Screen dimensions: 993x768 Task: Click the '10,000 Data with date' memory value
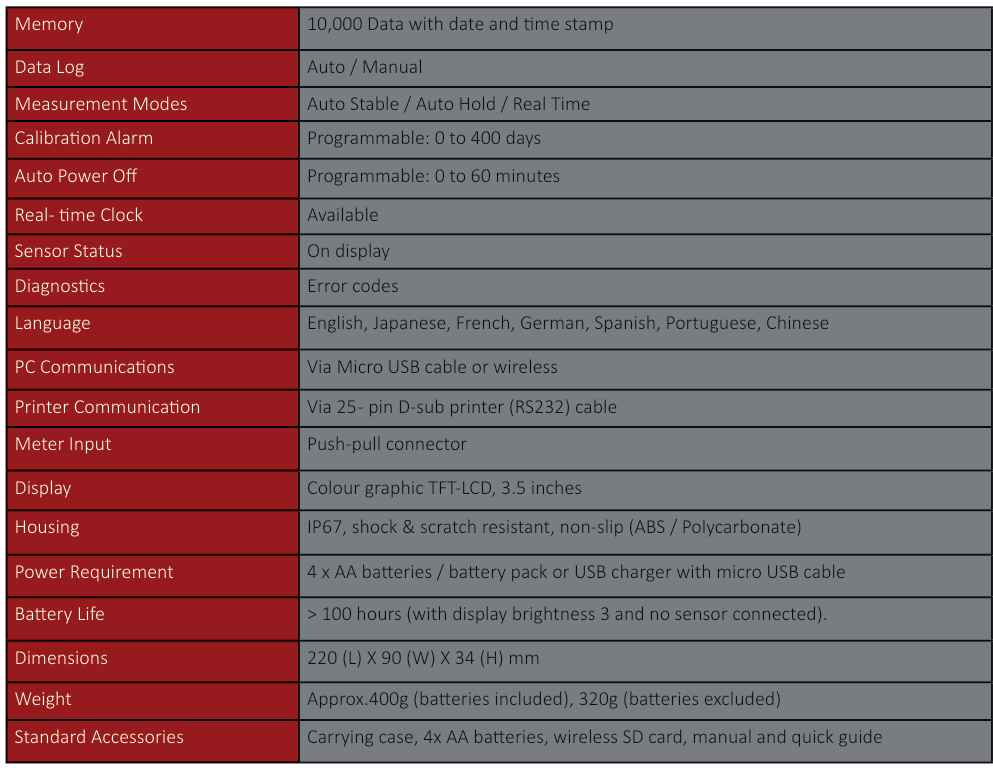pyautogui.click(x=460, y=25)
